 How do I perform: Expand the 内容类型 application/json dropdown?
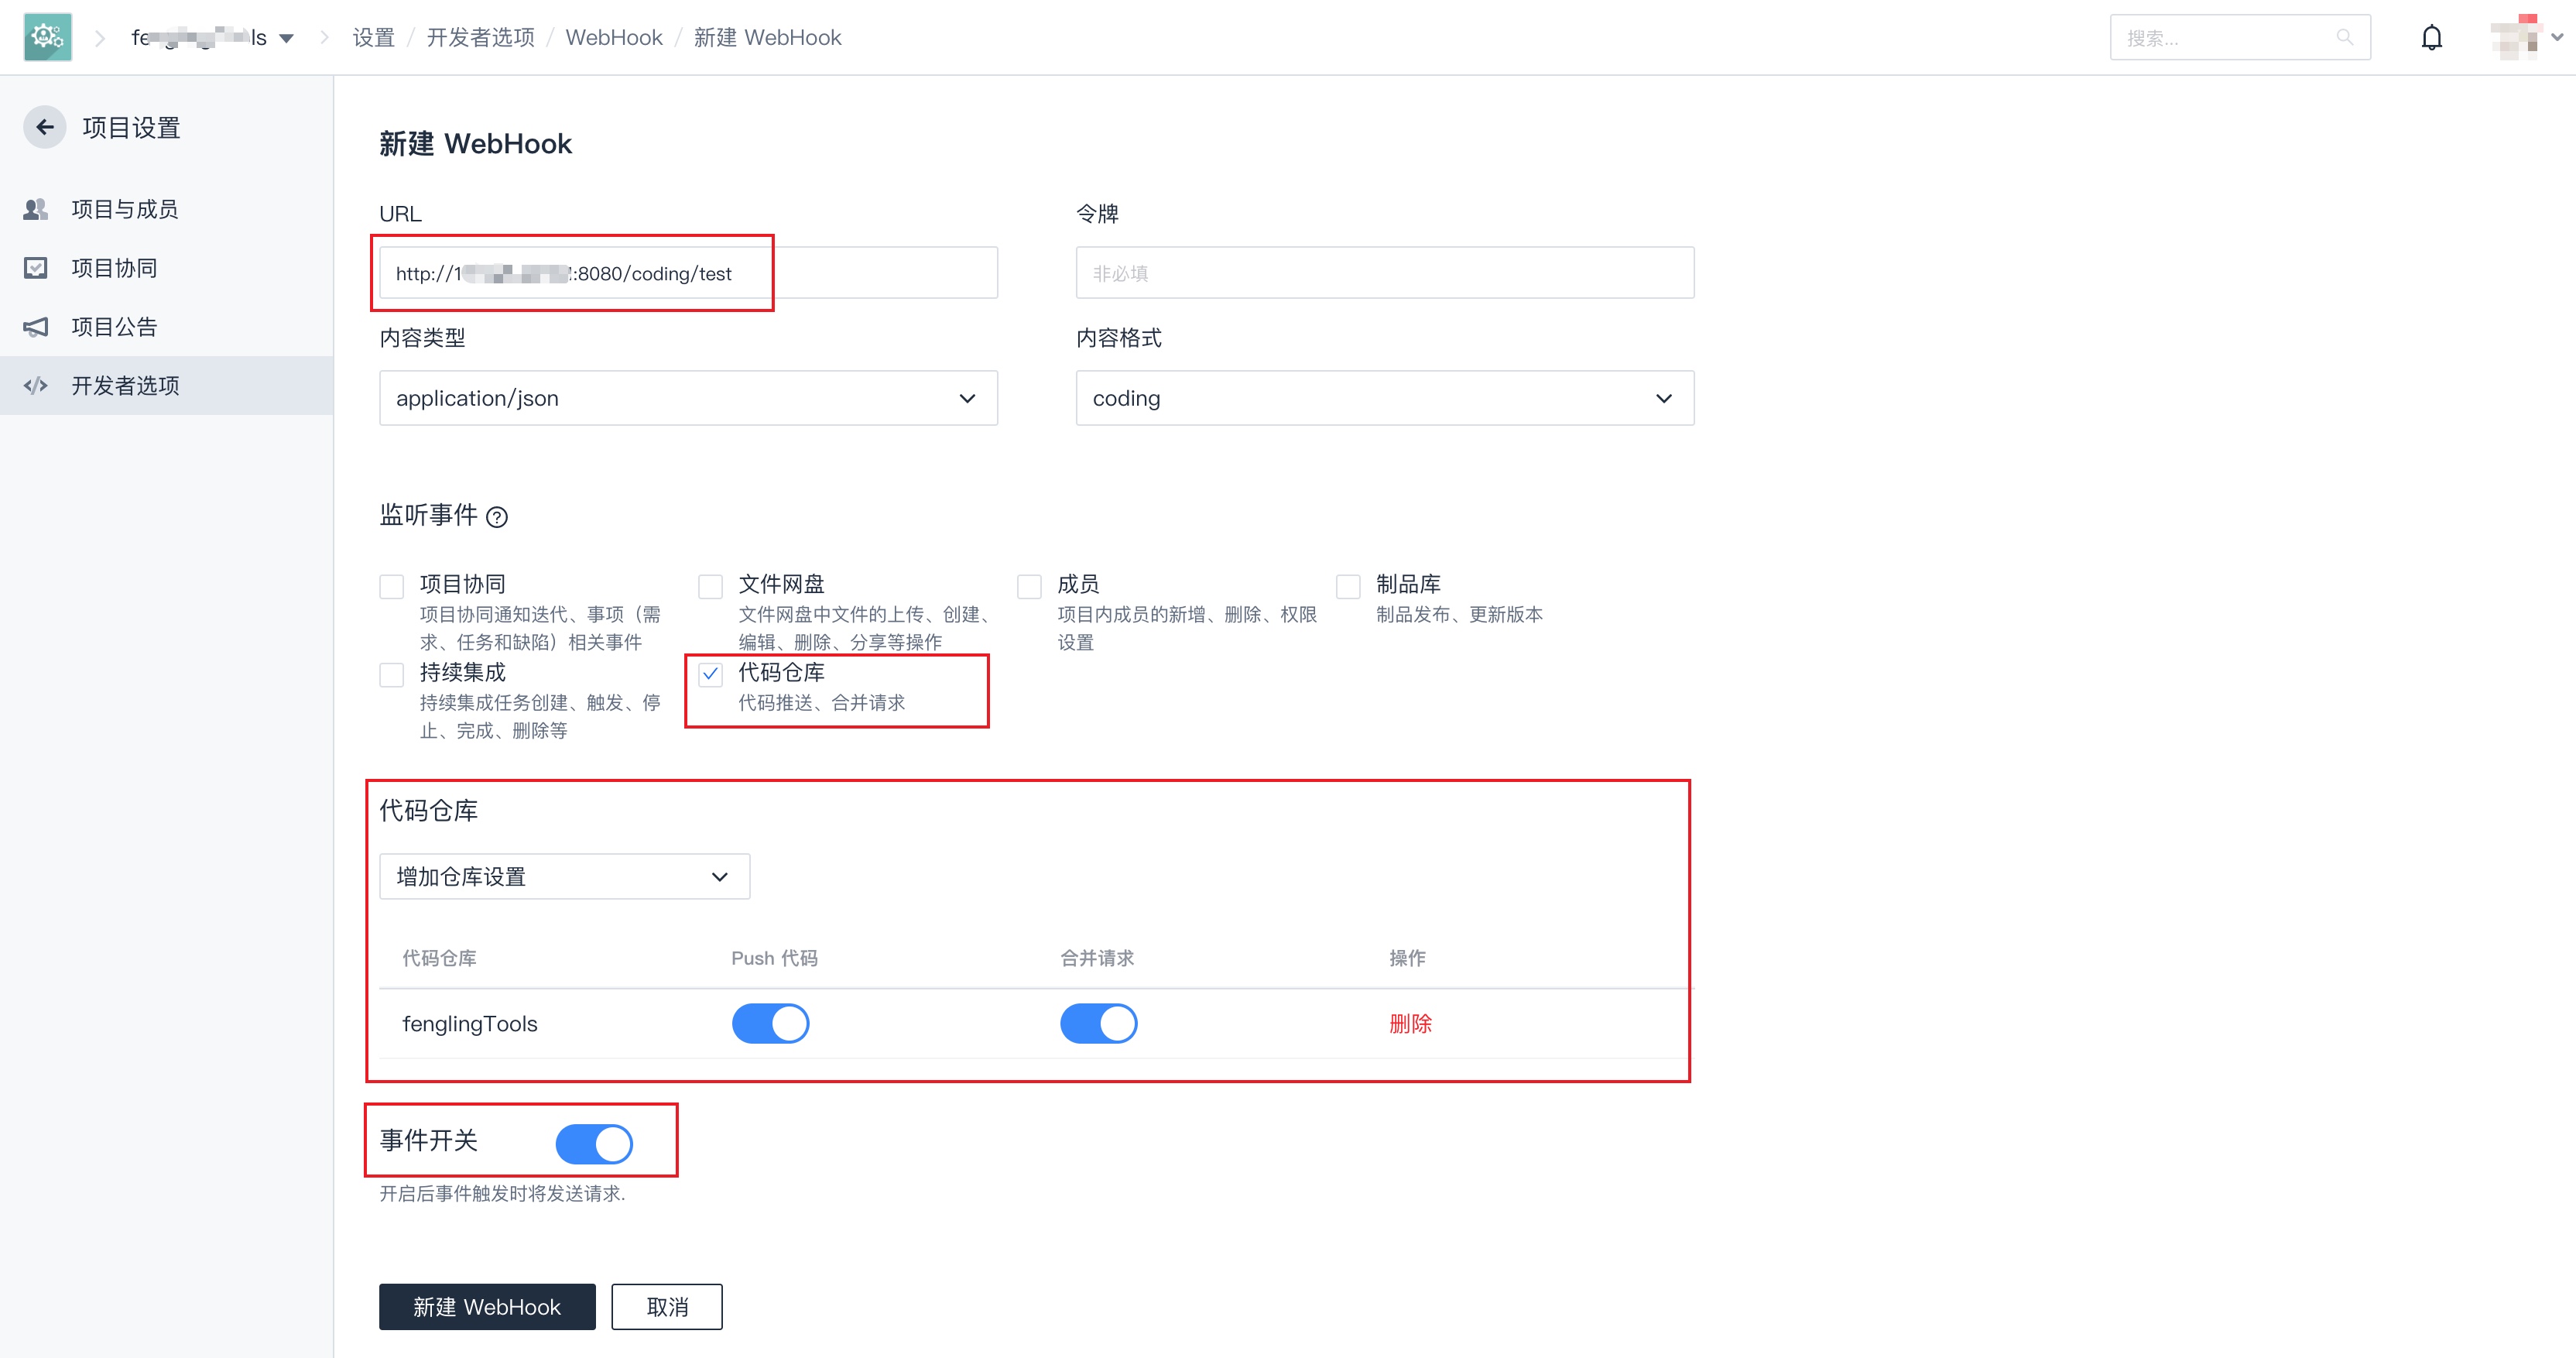point(688,398)
